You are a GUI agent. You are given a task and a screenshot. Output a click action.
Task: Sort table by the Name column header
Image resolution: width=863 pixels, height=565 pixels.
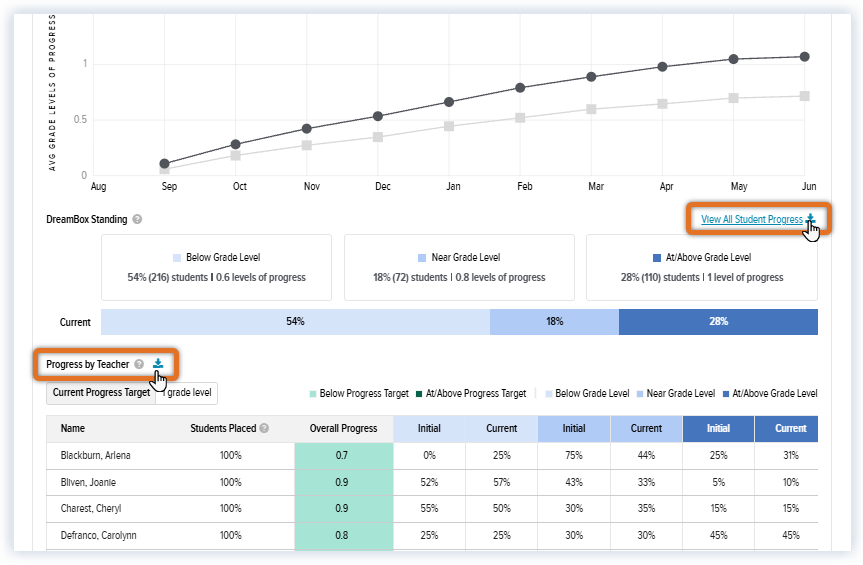[x=73, y=428]
